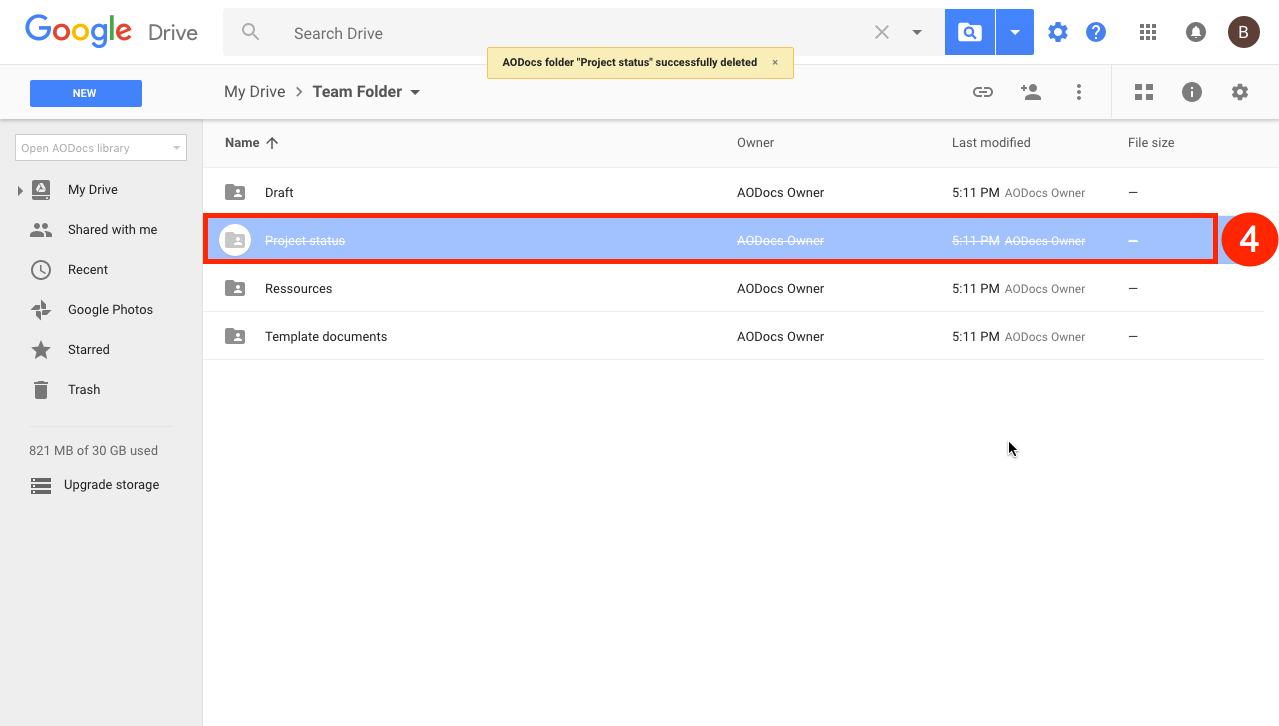Click the Google Photos pinwheel icon

click(41, 310)
